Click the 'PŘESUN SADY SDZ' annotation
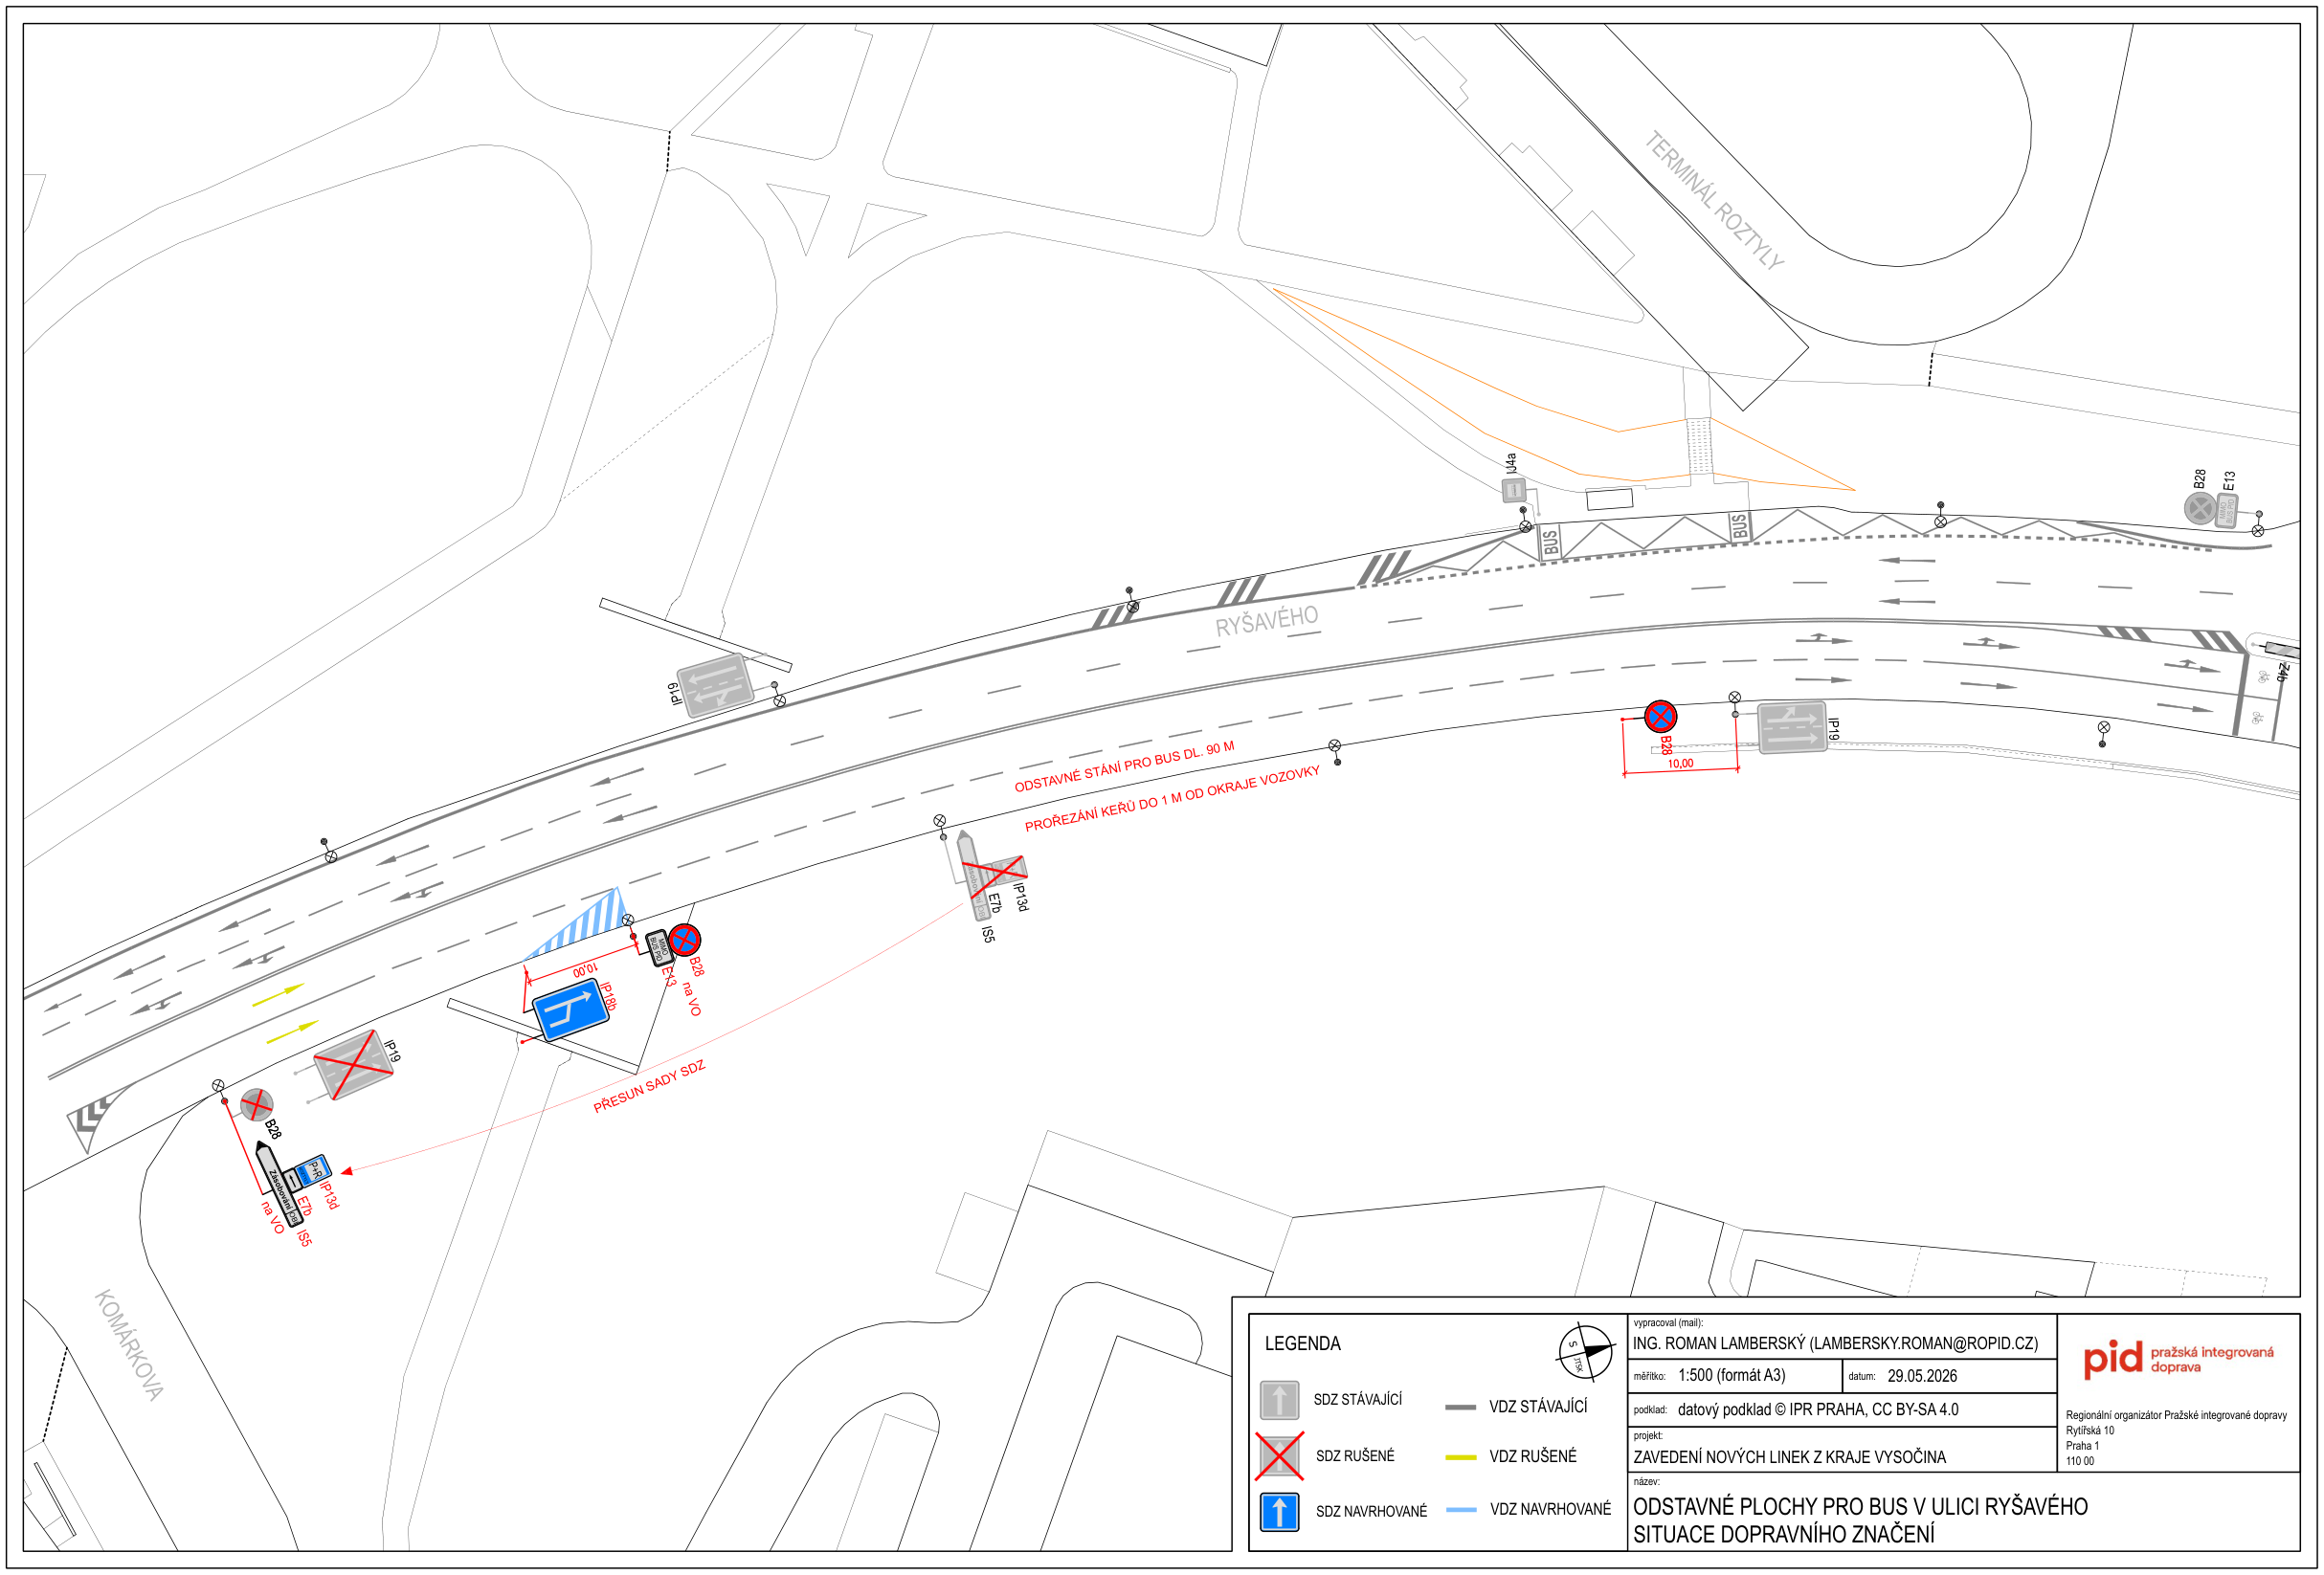Image resolution: width=2324 pixels, height=1575 pixels. point(649,1086)
